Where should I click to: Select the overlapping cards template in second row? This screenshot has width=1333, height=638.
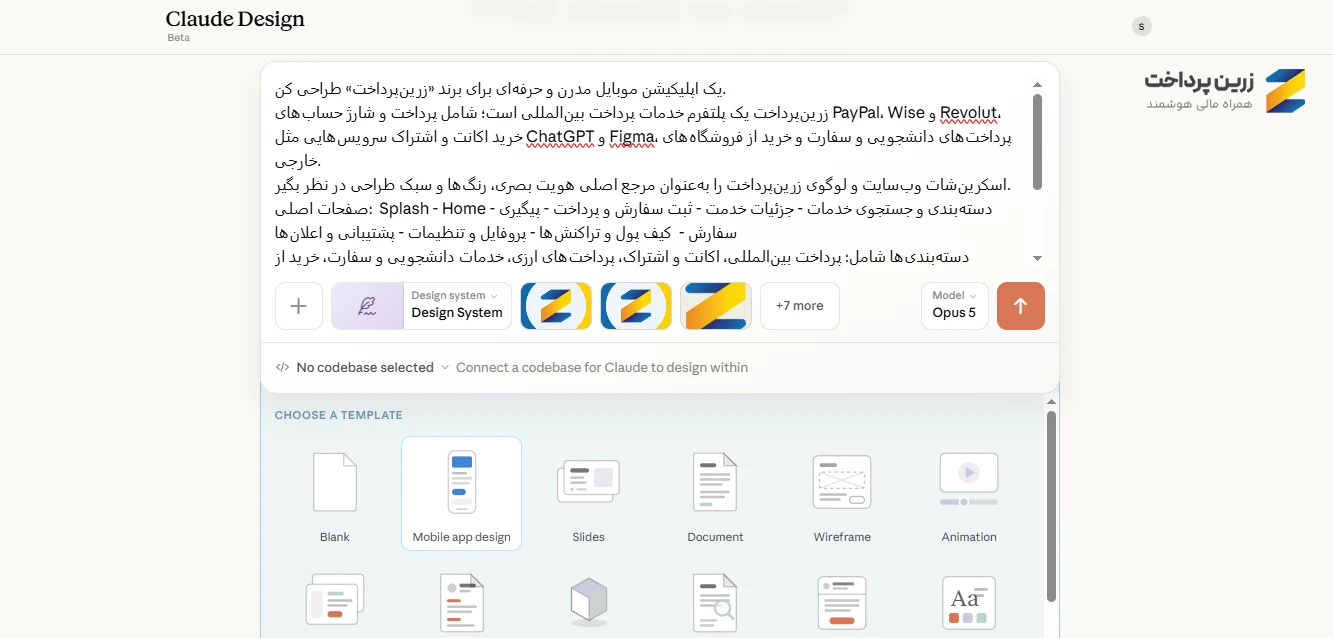pyautogui.click(x=335, y=600)
